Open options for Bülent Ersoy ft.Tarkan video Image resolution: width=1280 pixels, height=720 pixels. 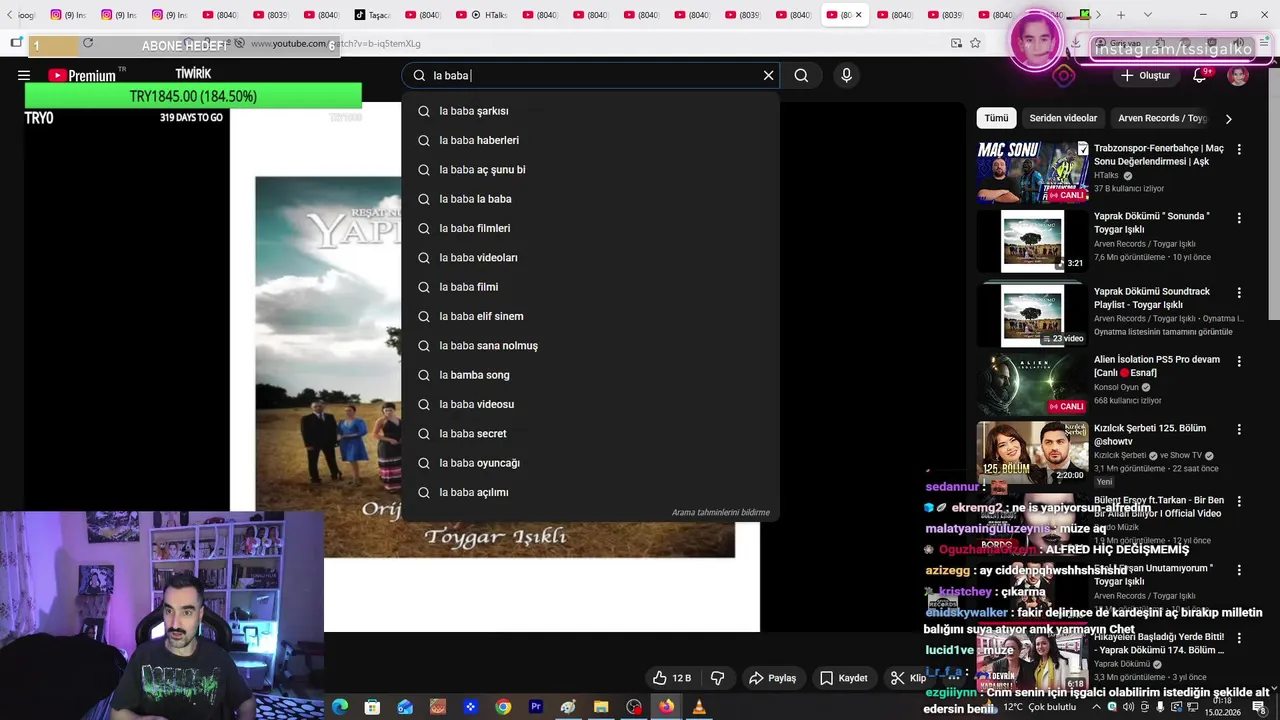pos(1239,501)
